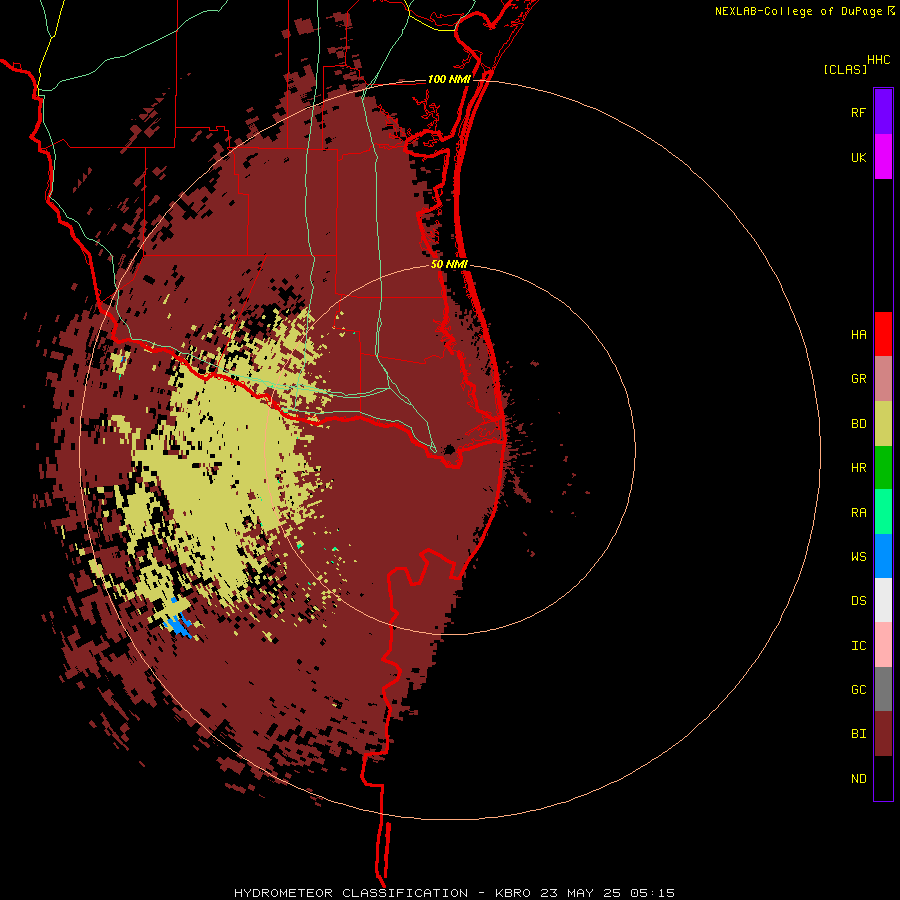Viewport: 900px width, 900px height.
Task: Click the HA red legend swatch
Action: [883, 334]
